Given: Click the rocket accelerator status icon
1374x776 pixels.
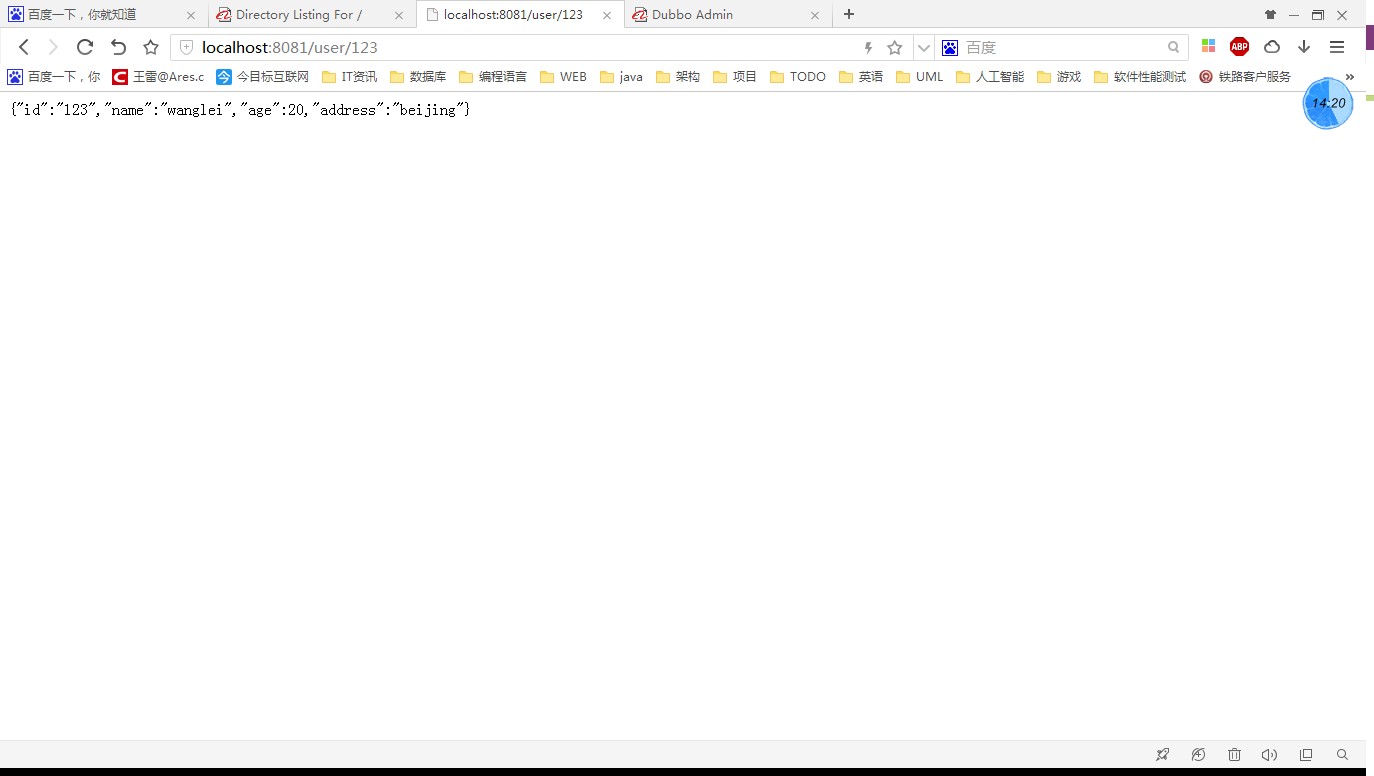Looking at the screenshot, I should (x=1162, y=755).
